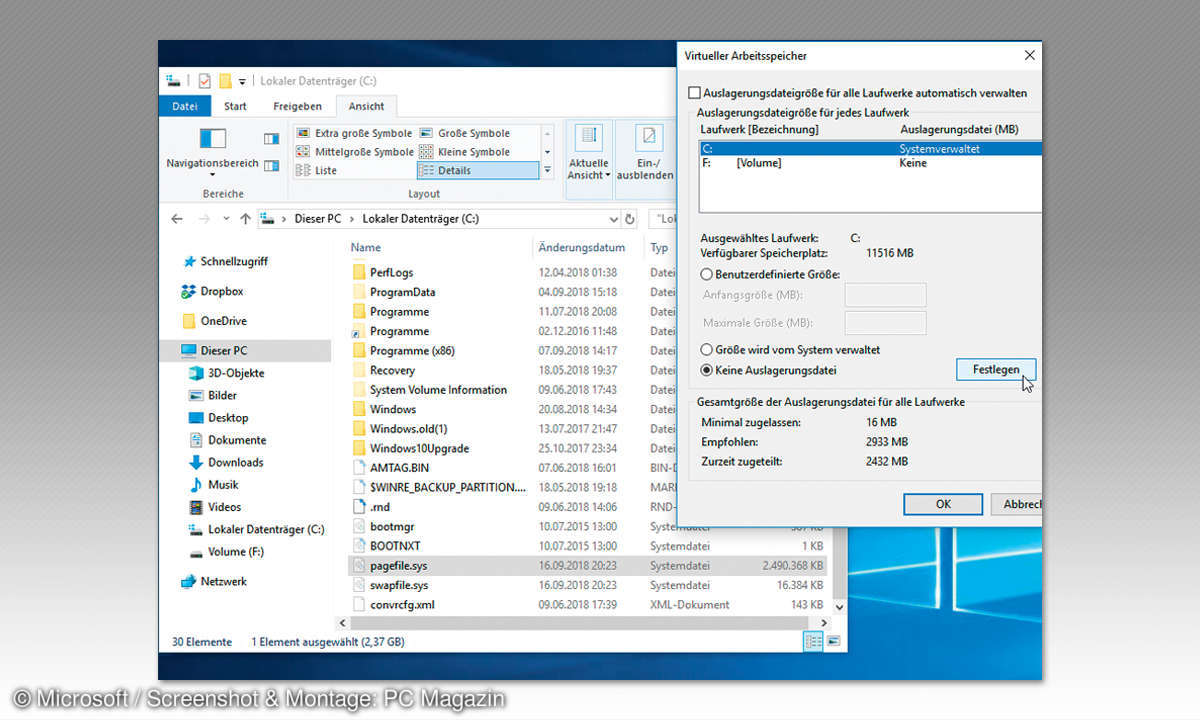This screenshot has width=1200, height=720.
Task: Enable automatic paging file management for all drives
Action: 857,93
